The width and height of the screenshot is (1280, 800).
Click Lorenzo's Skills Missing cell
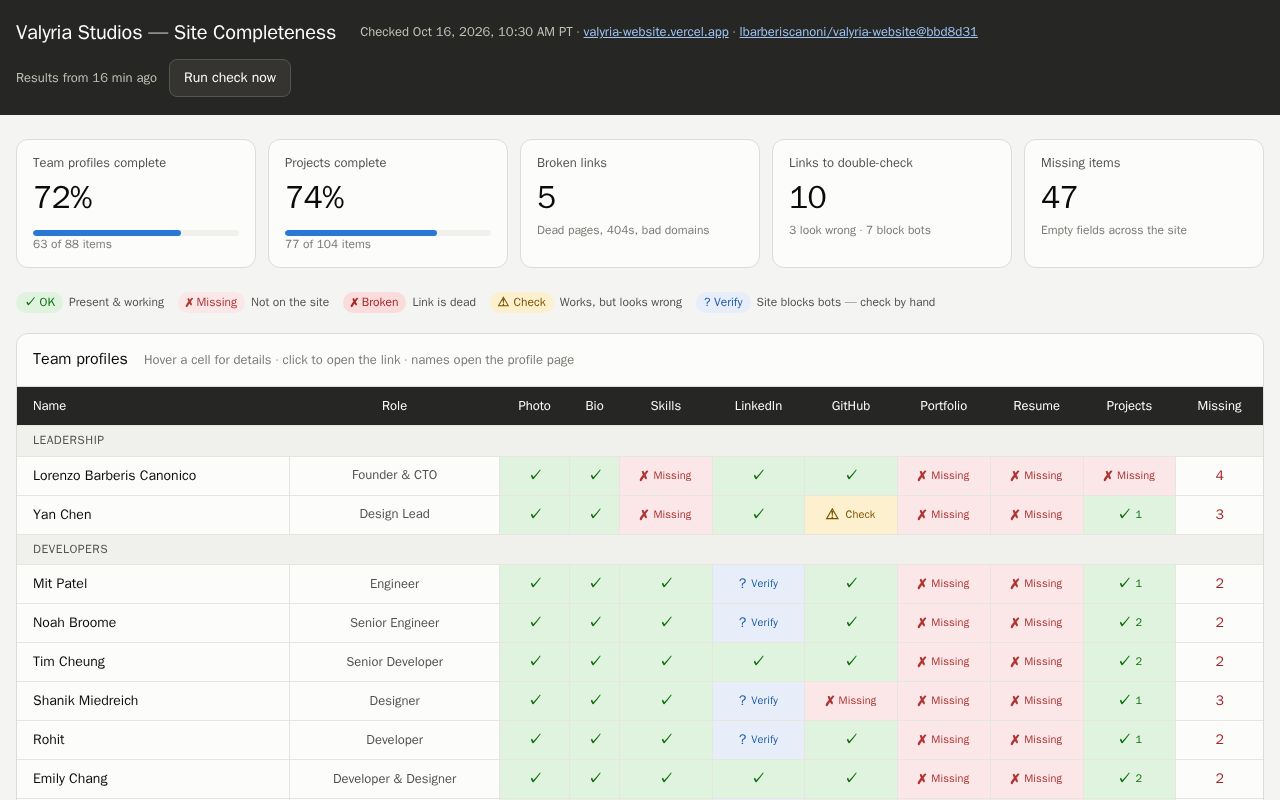[666, 476]
